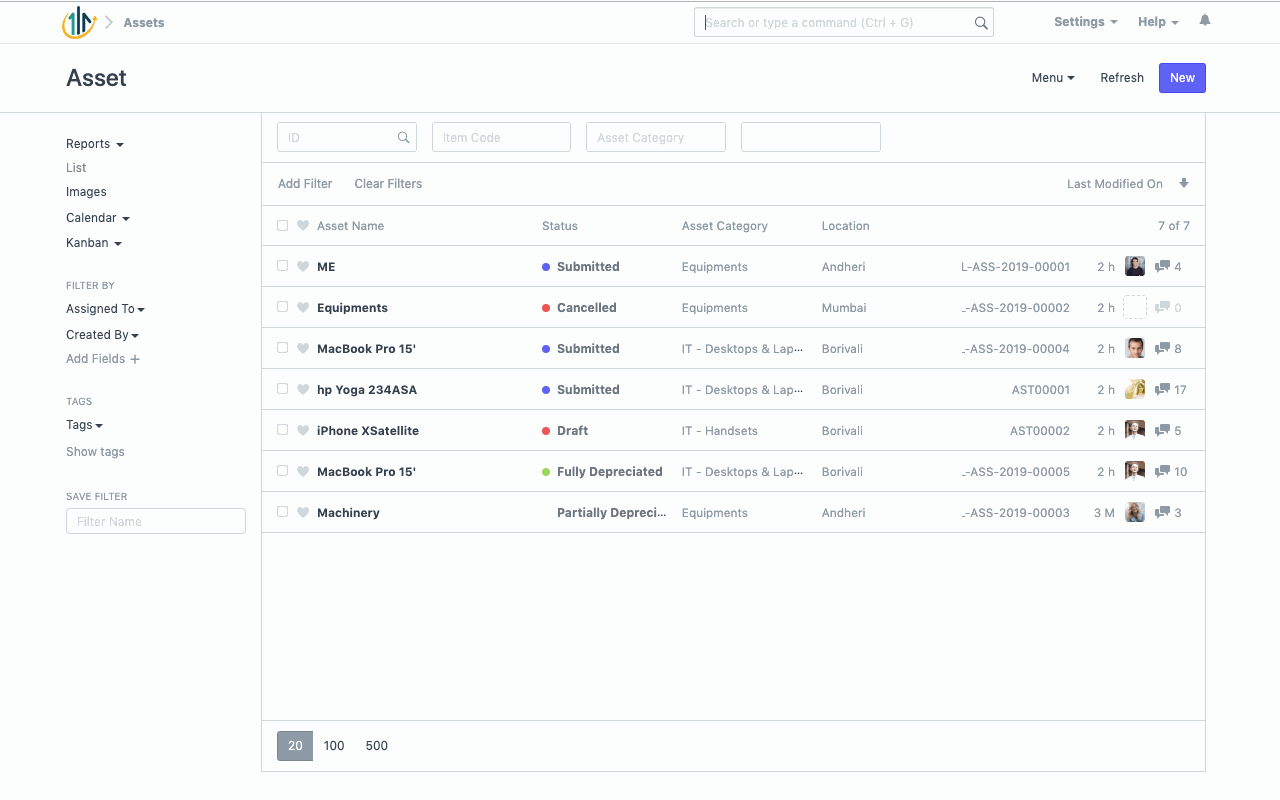Click the New asset button
Viewport: 1280px width, 800px height.
tap(1182, 78)
